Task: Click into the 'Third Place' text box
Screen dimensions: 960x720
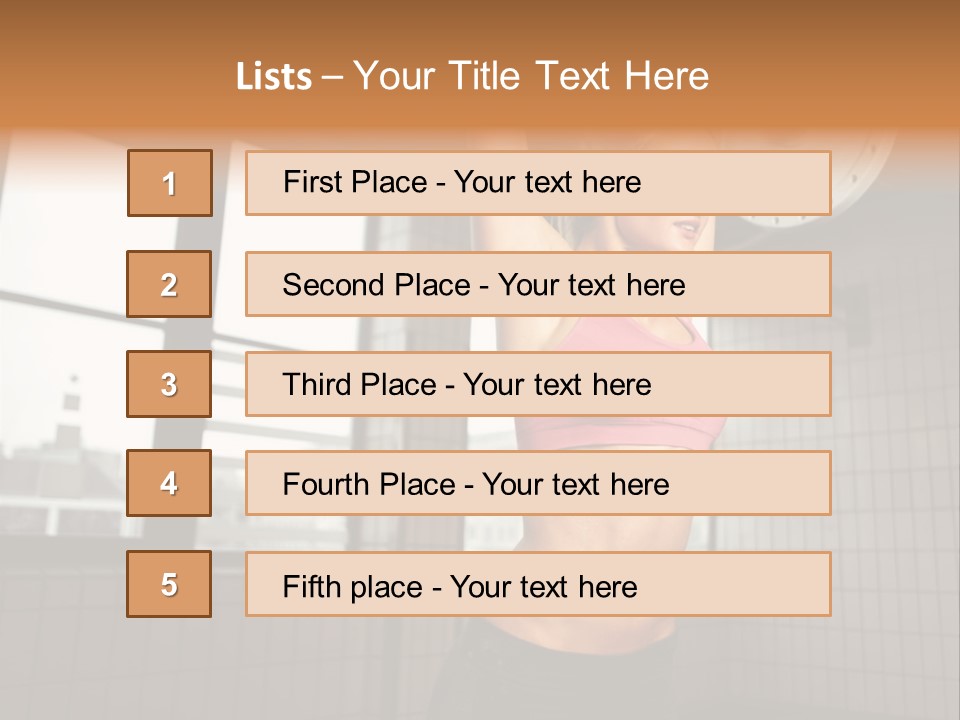Action: 538,384
